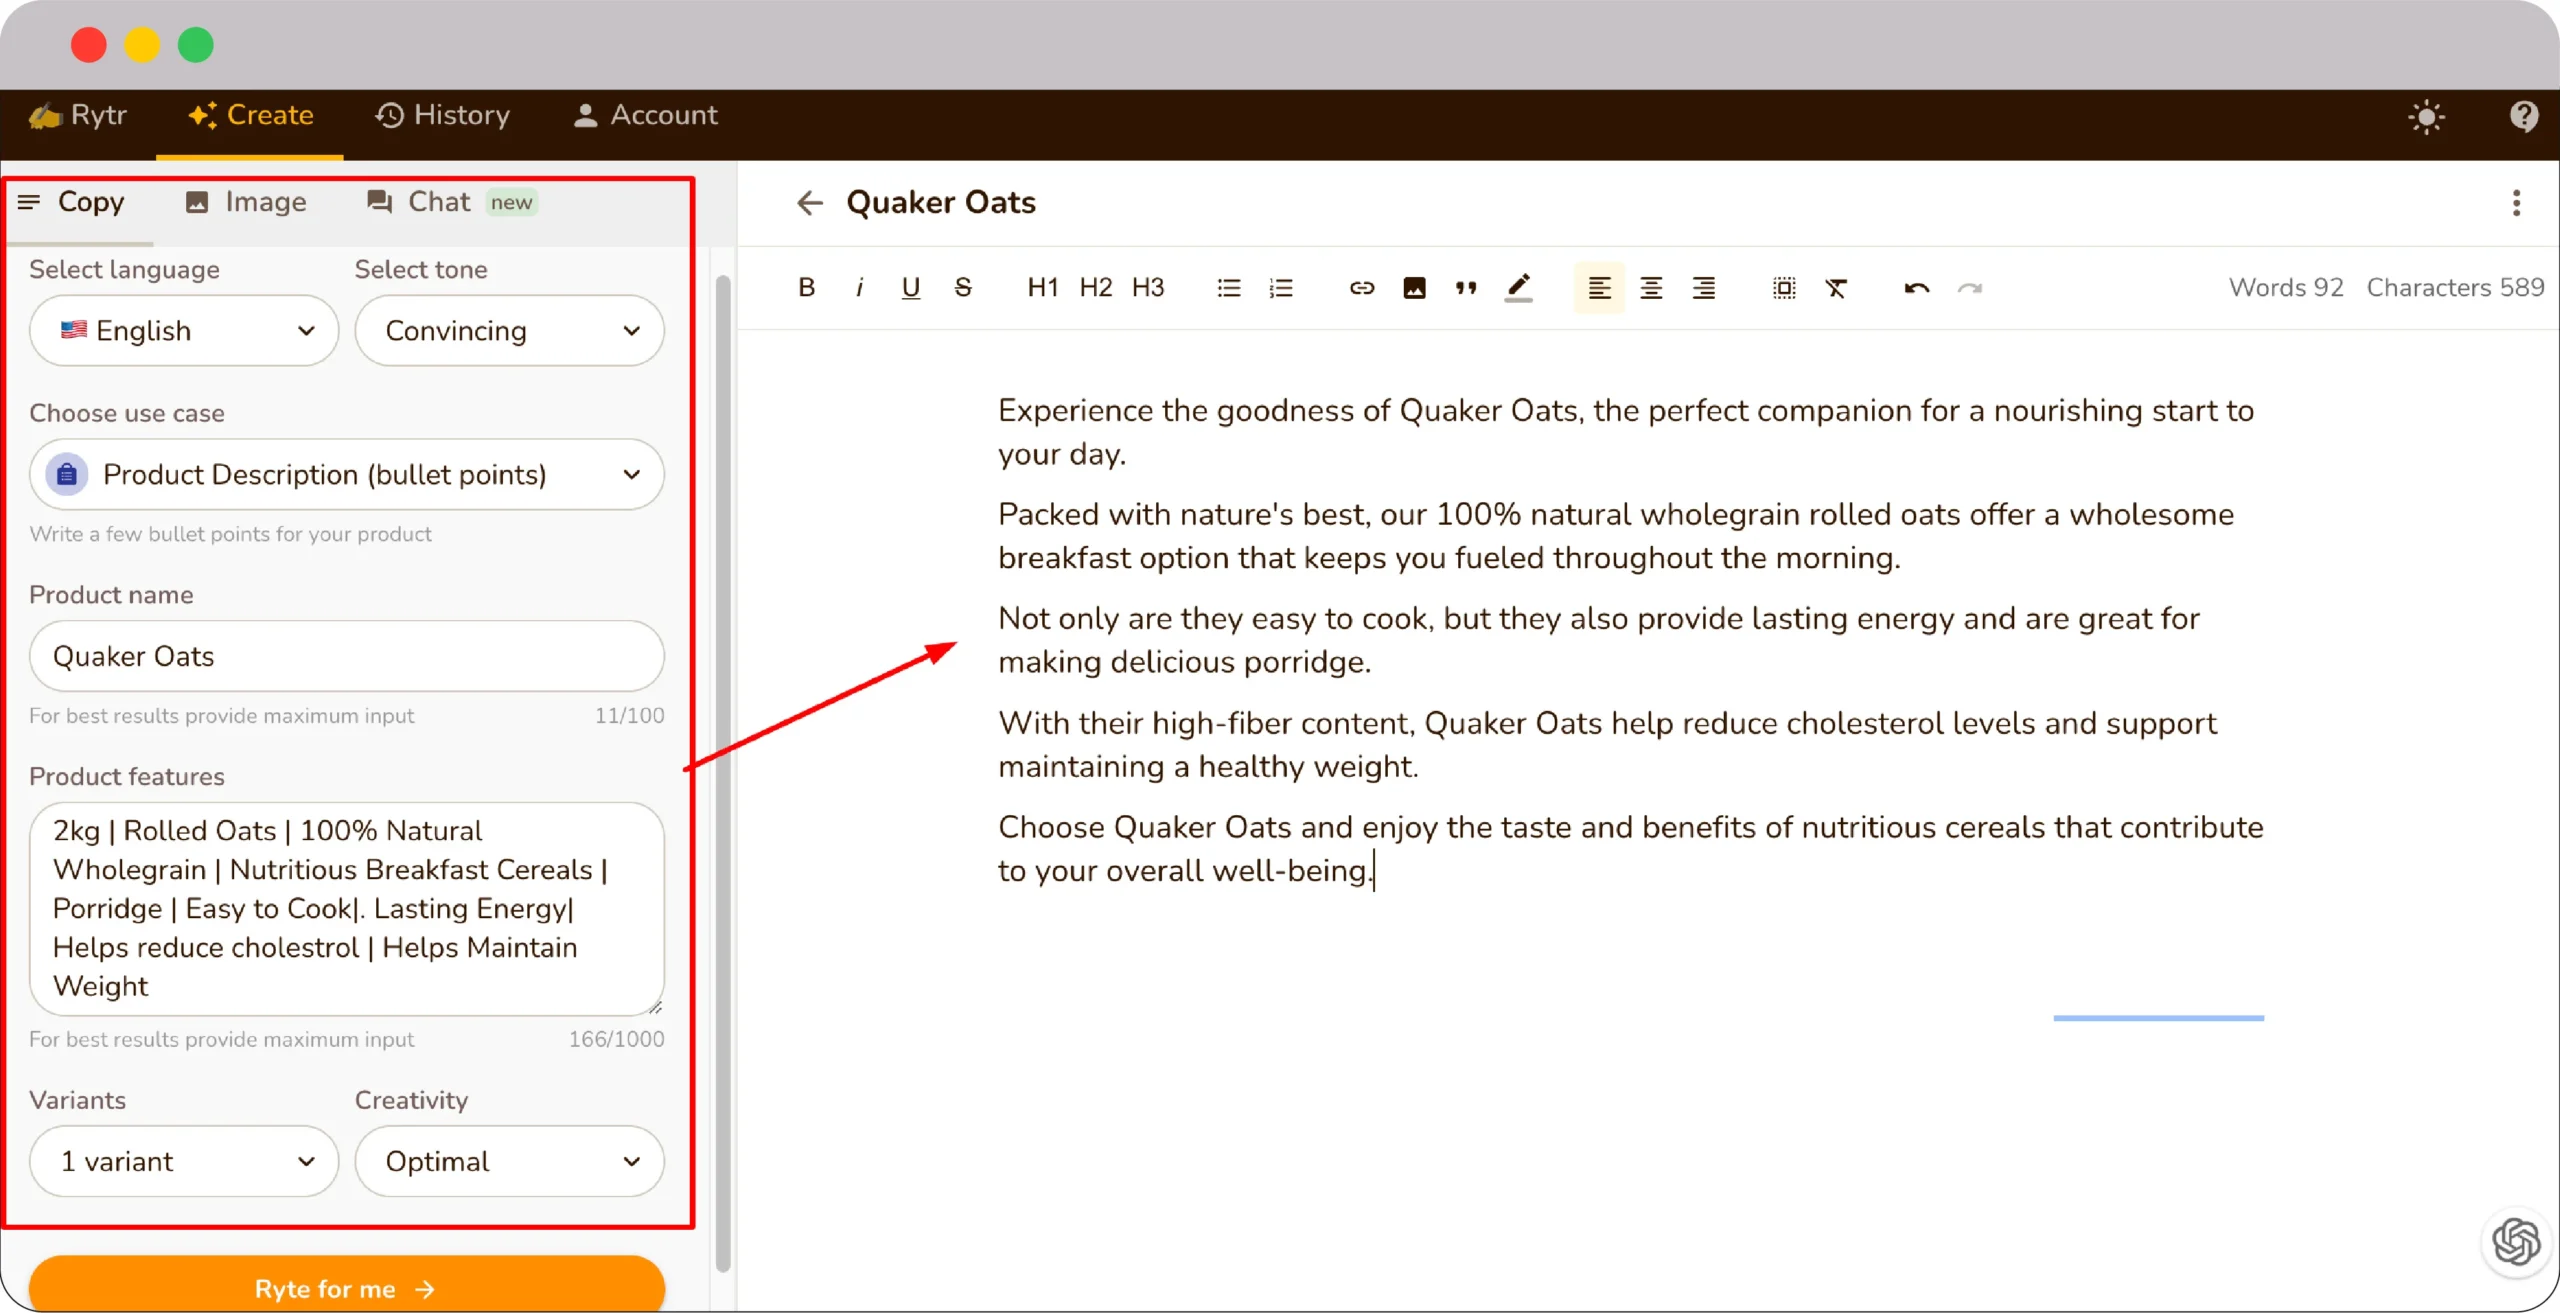
Task: Align text to the right
Action: tap(1703, 288)
